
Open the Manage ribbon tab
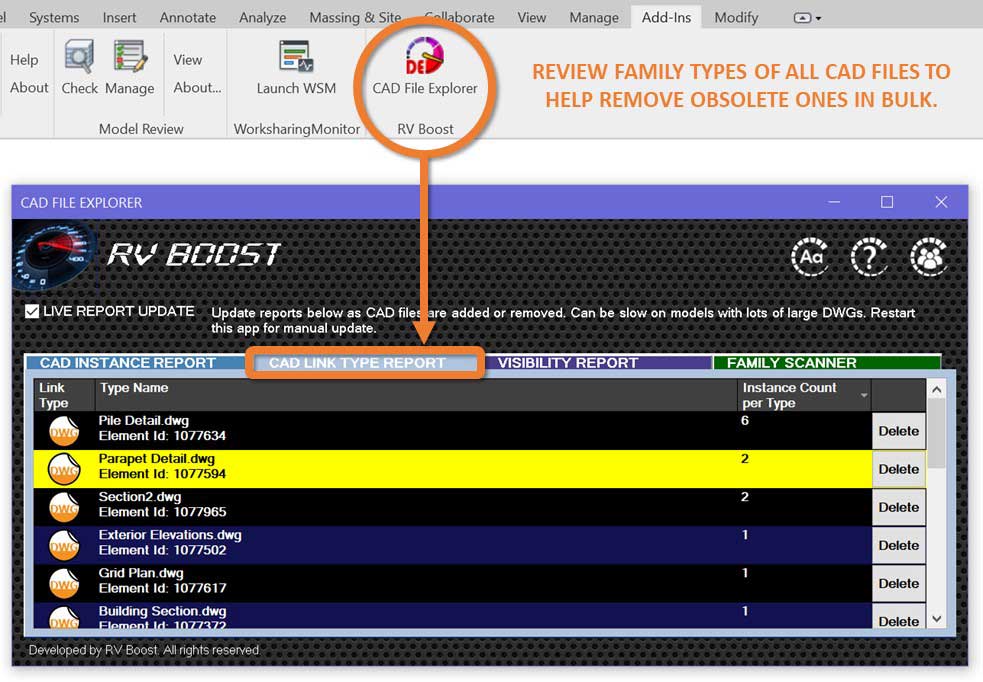coord(594,18)
